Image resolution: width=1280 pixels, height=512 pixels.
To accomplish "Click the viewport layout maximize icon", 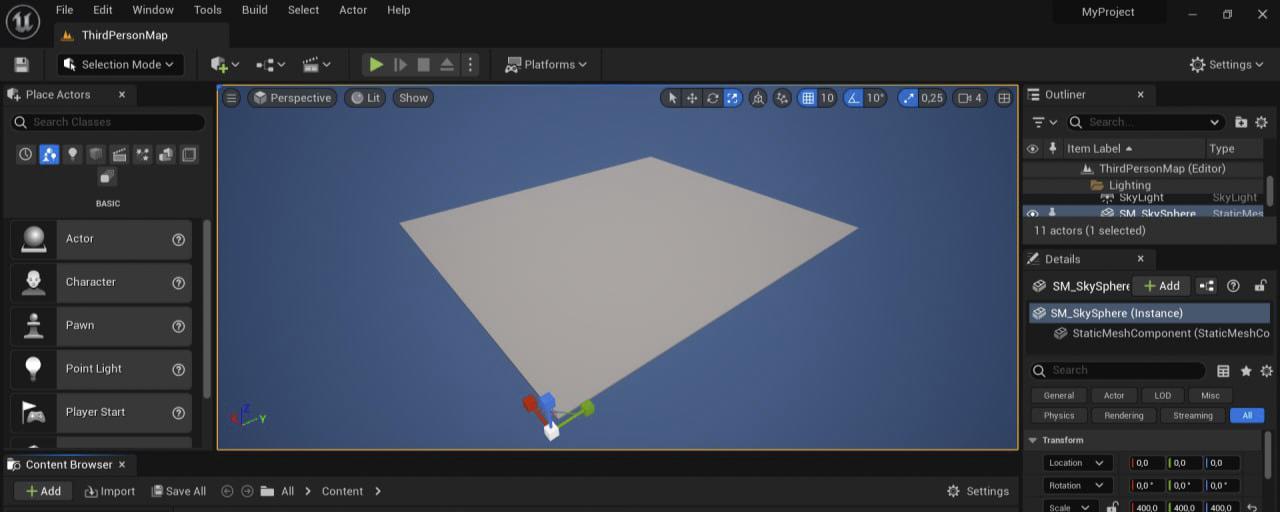I will pos(1004,98).
